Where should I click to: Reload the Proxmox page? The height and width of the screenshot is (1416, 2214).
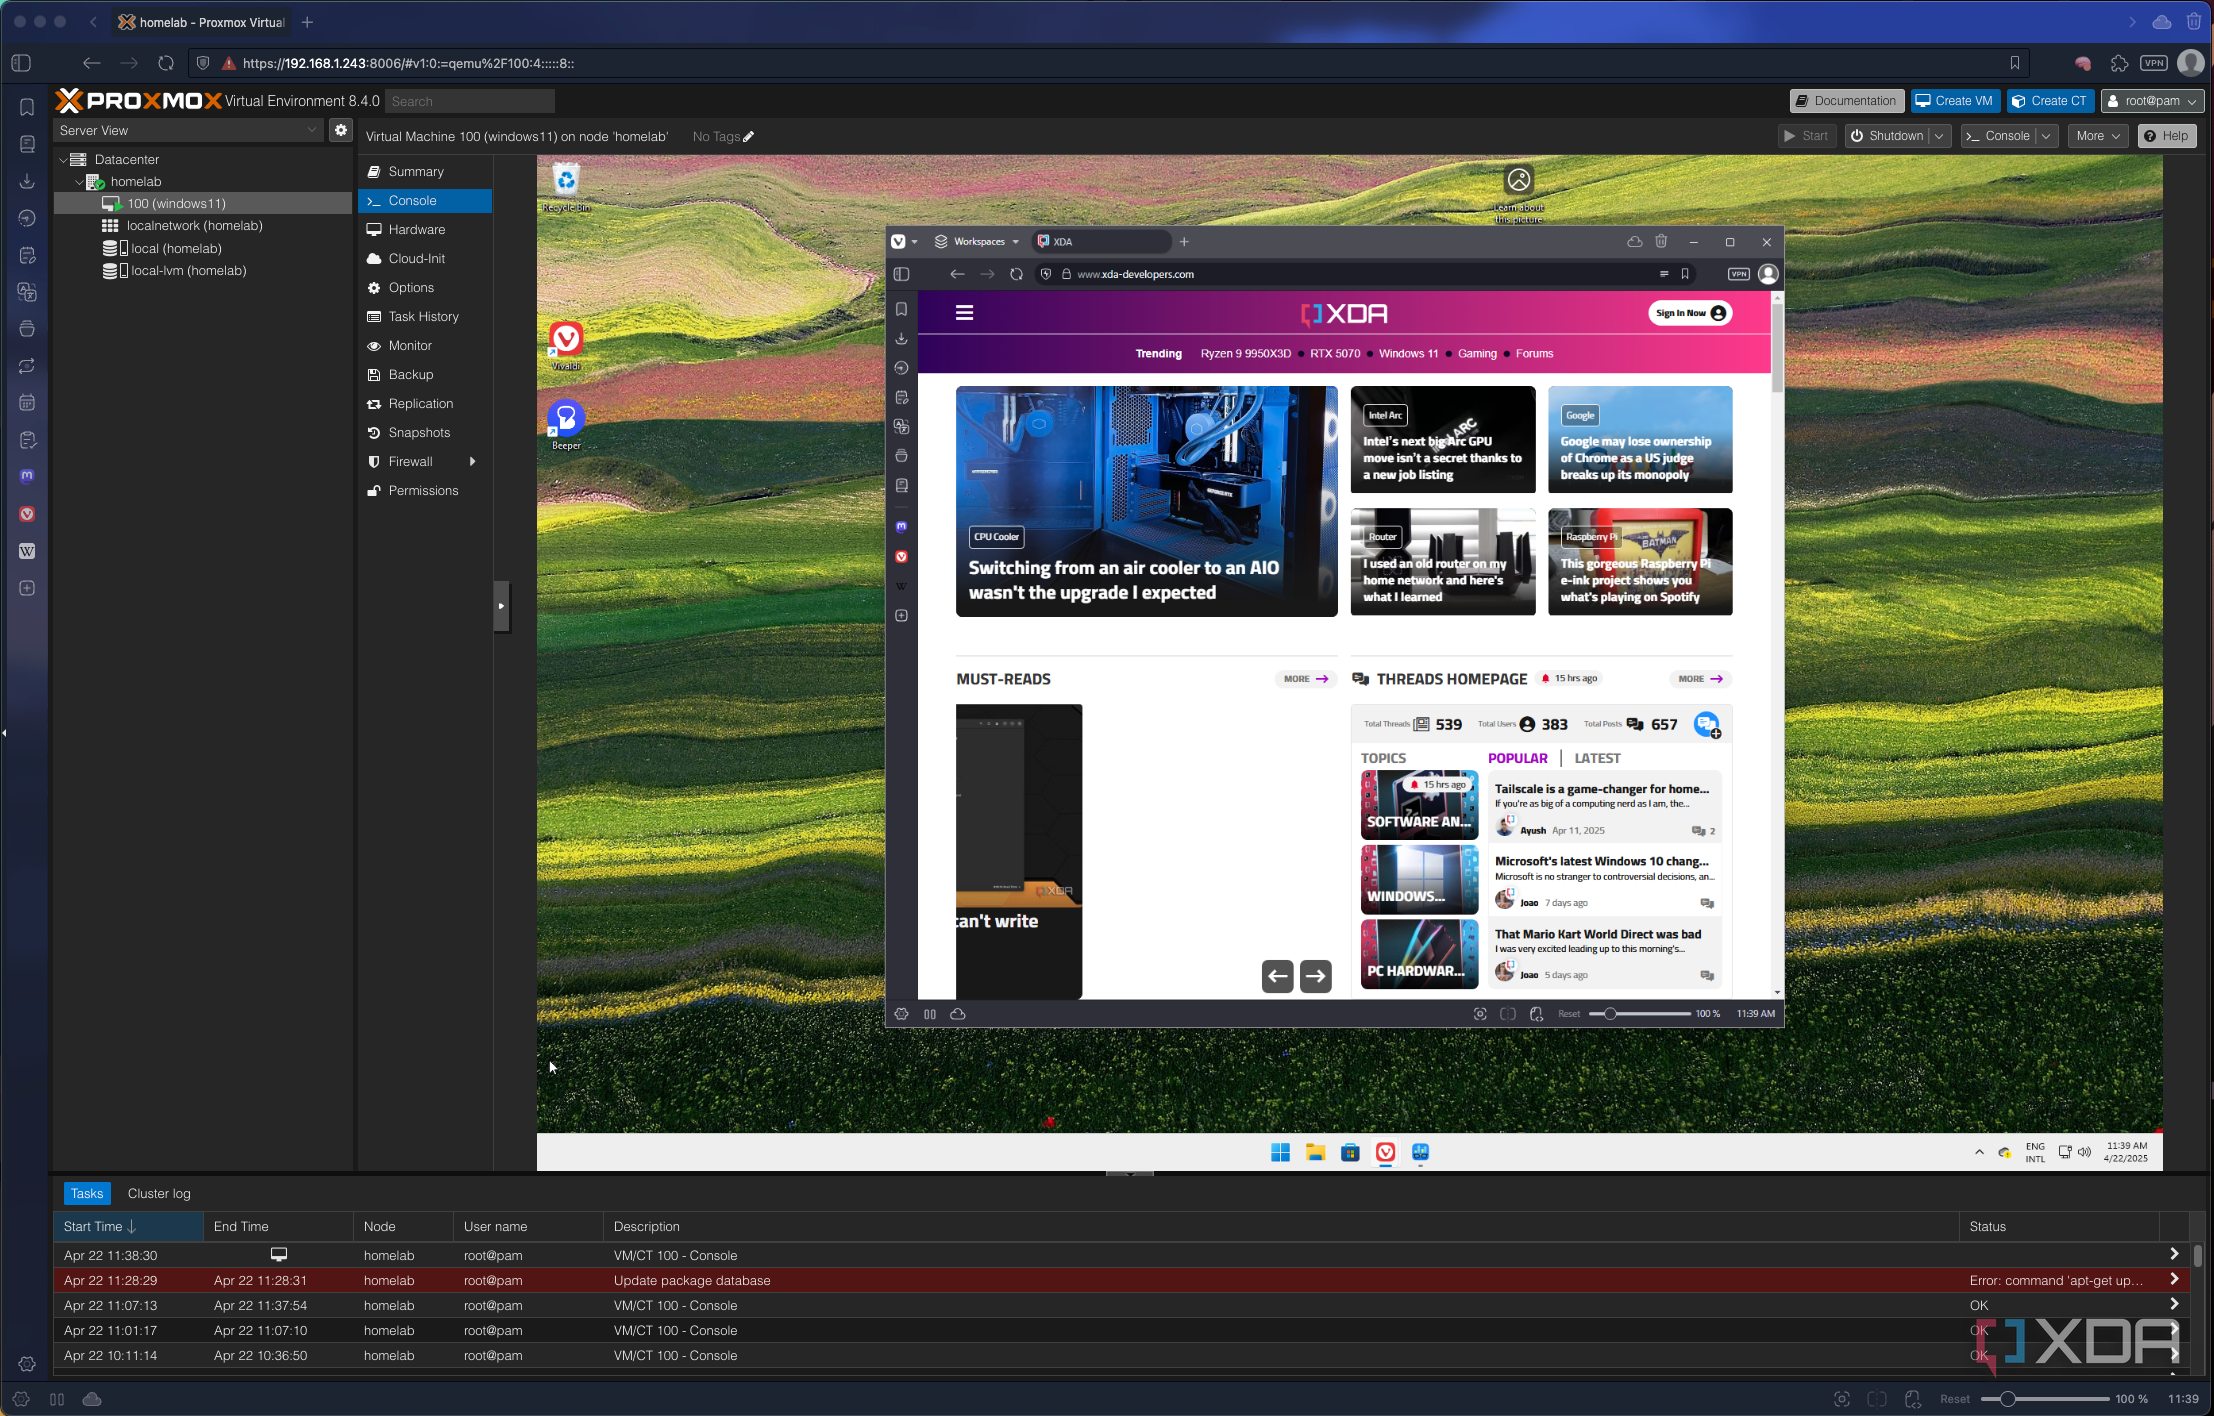click(x=166, y=63)
